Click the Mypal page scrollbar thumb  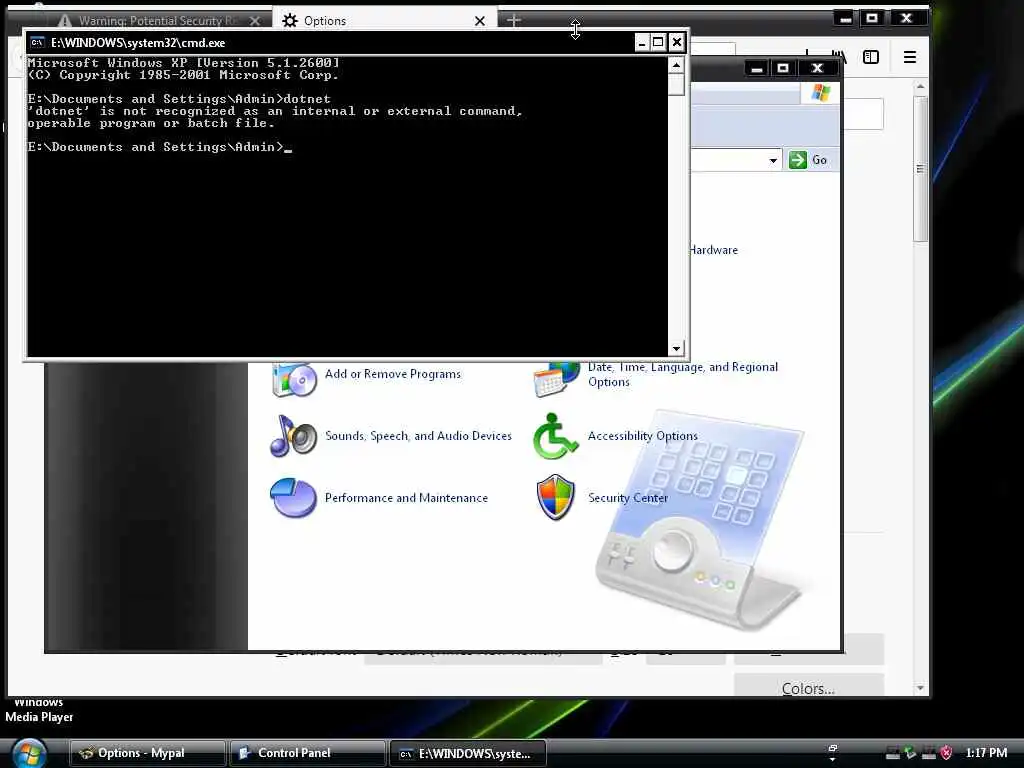[x=920, y=168]
